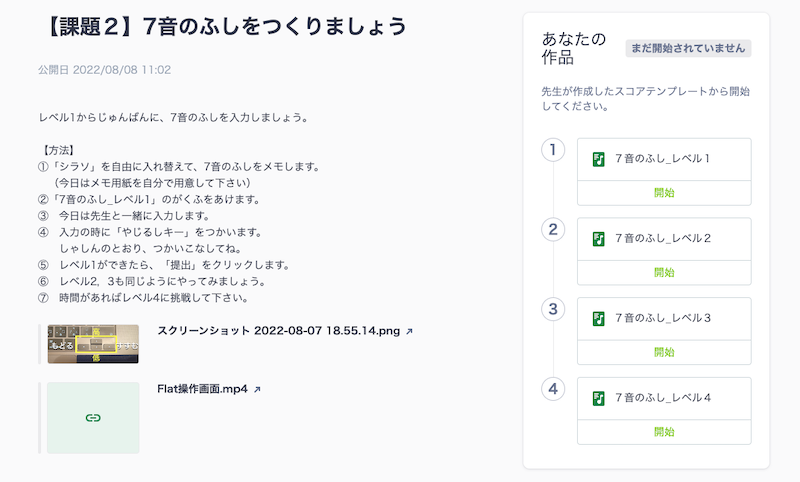Click the external link arrow beside Flat操作画面.mp4
The width and height of the screenshot is (800, 482).
258,389
